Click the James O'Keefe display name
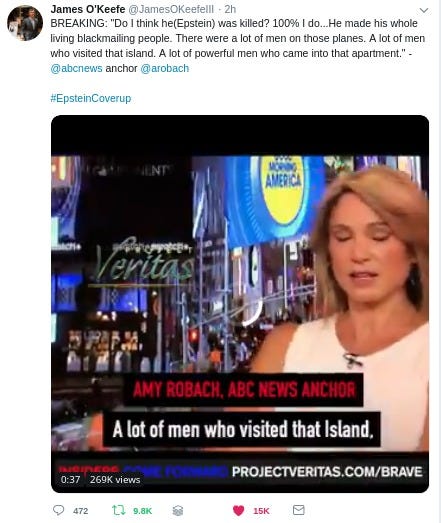Image resolution: width=441 pixels, height=523 pixels. pyautogui.click(x=88, y=9)
